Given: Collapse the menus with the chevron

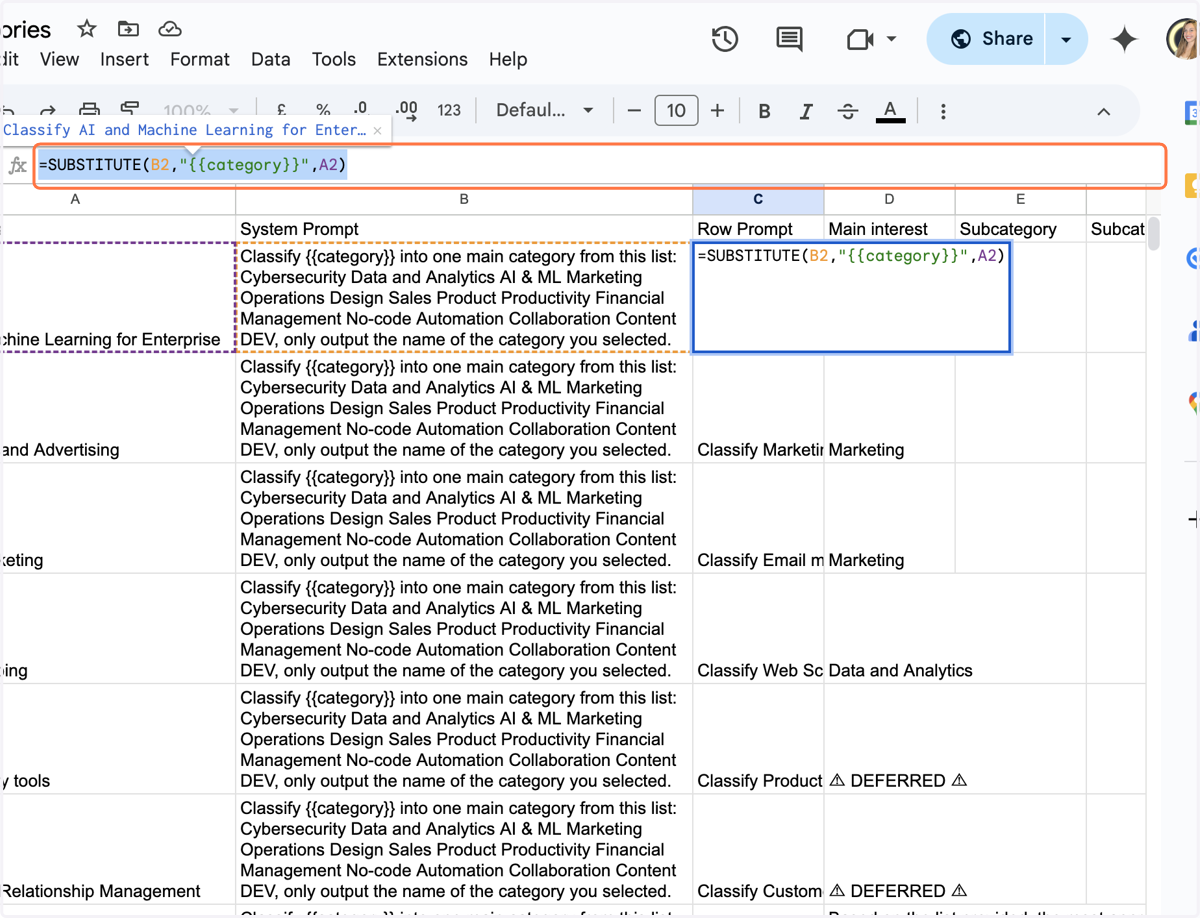Looking at the screenshot, I should (x=1104, y=111).
